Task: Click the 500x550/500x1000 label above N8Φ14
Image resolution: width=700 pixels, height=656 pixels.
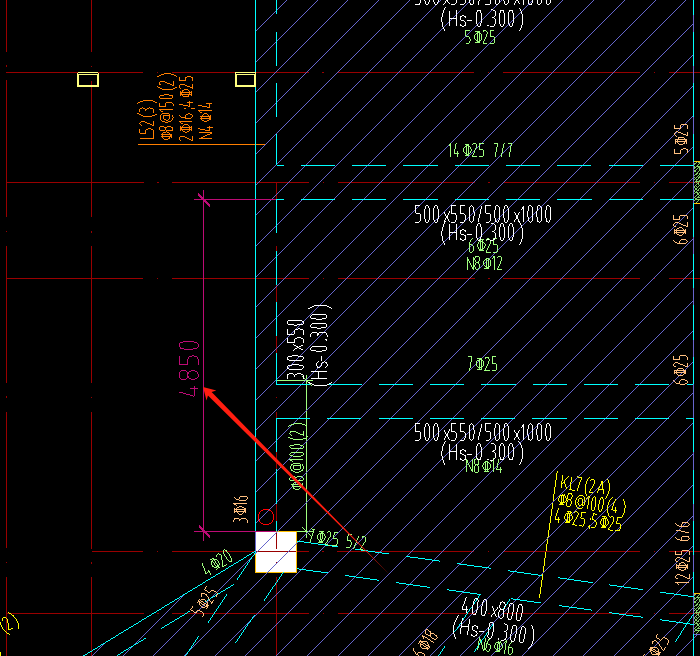Action: 483,432
